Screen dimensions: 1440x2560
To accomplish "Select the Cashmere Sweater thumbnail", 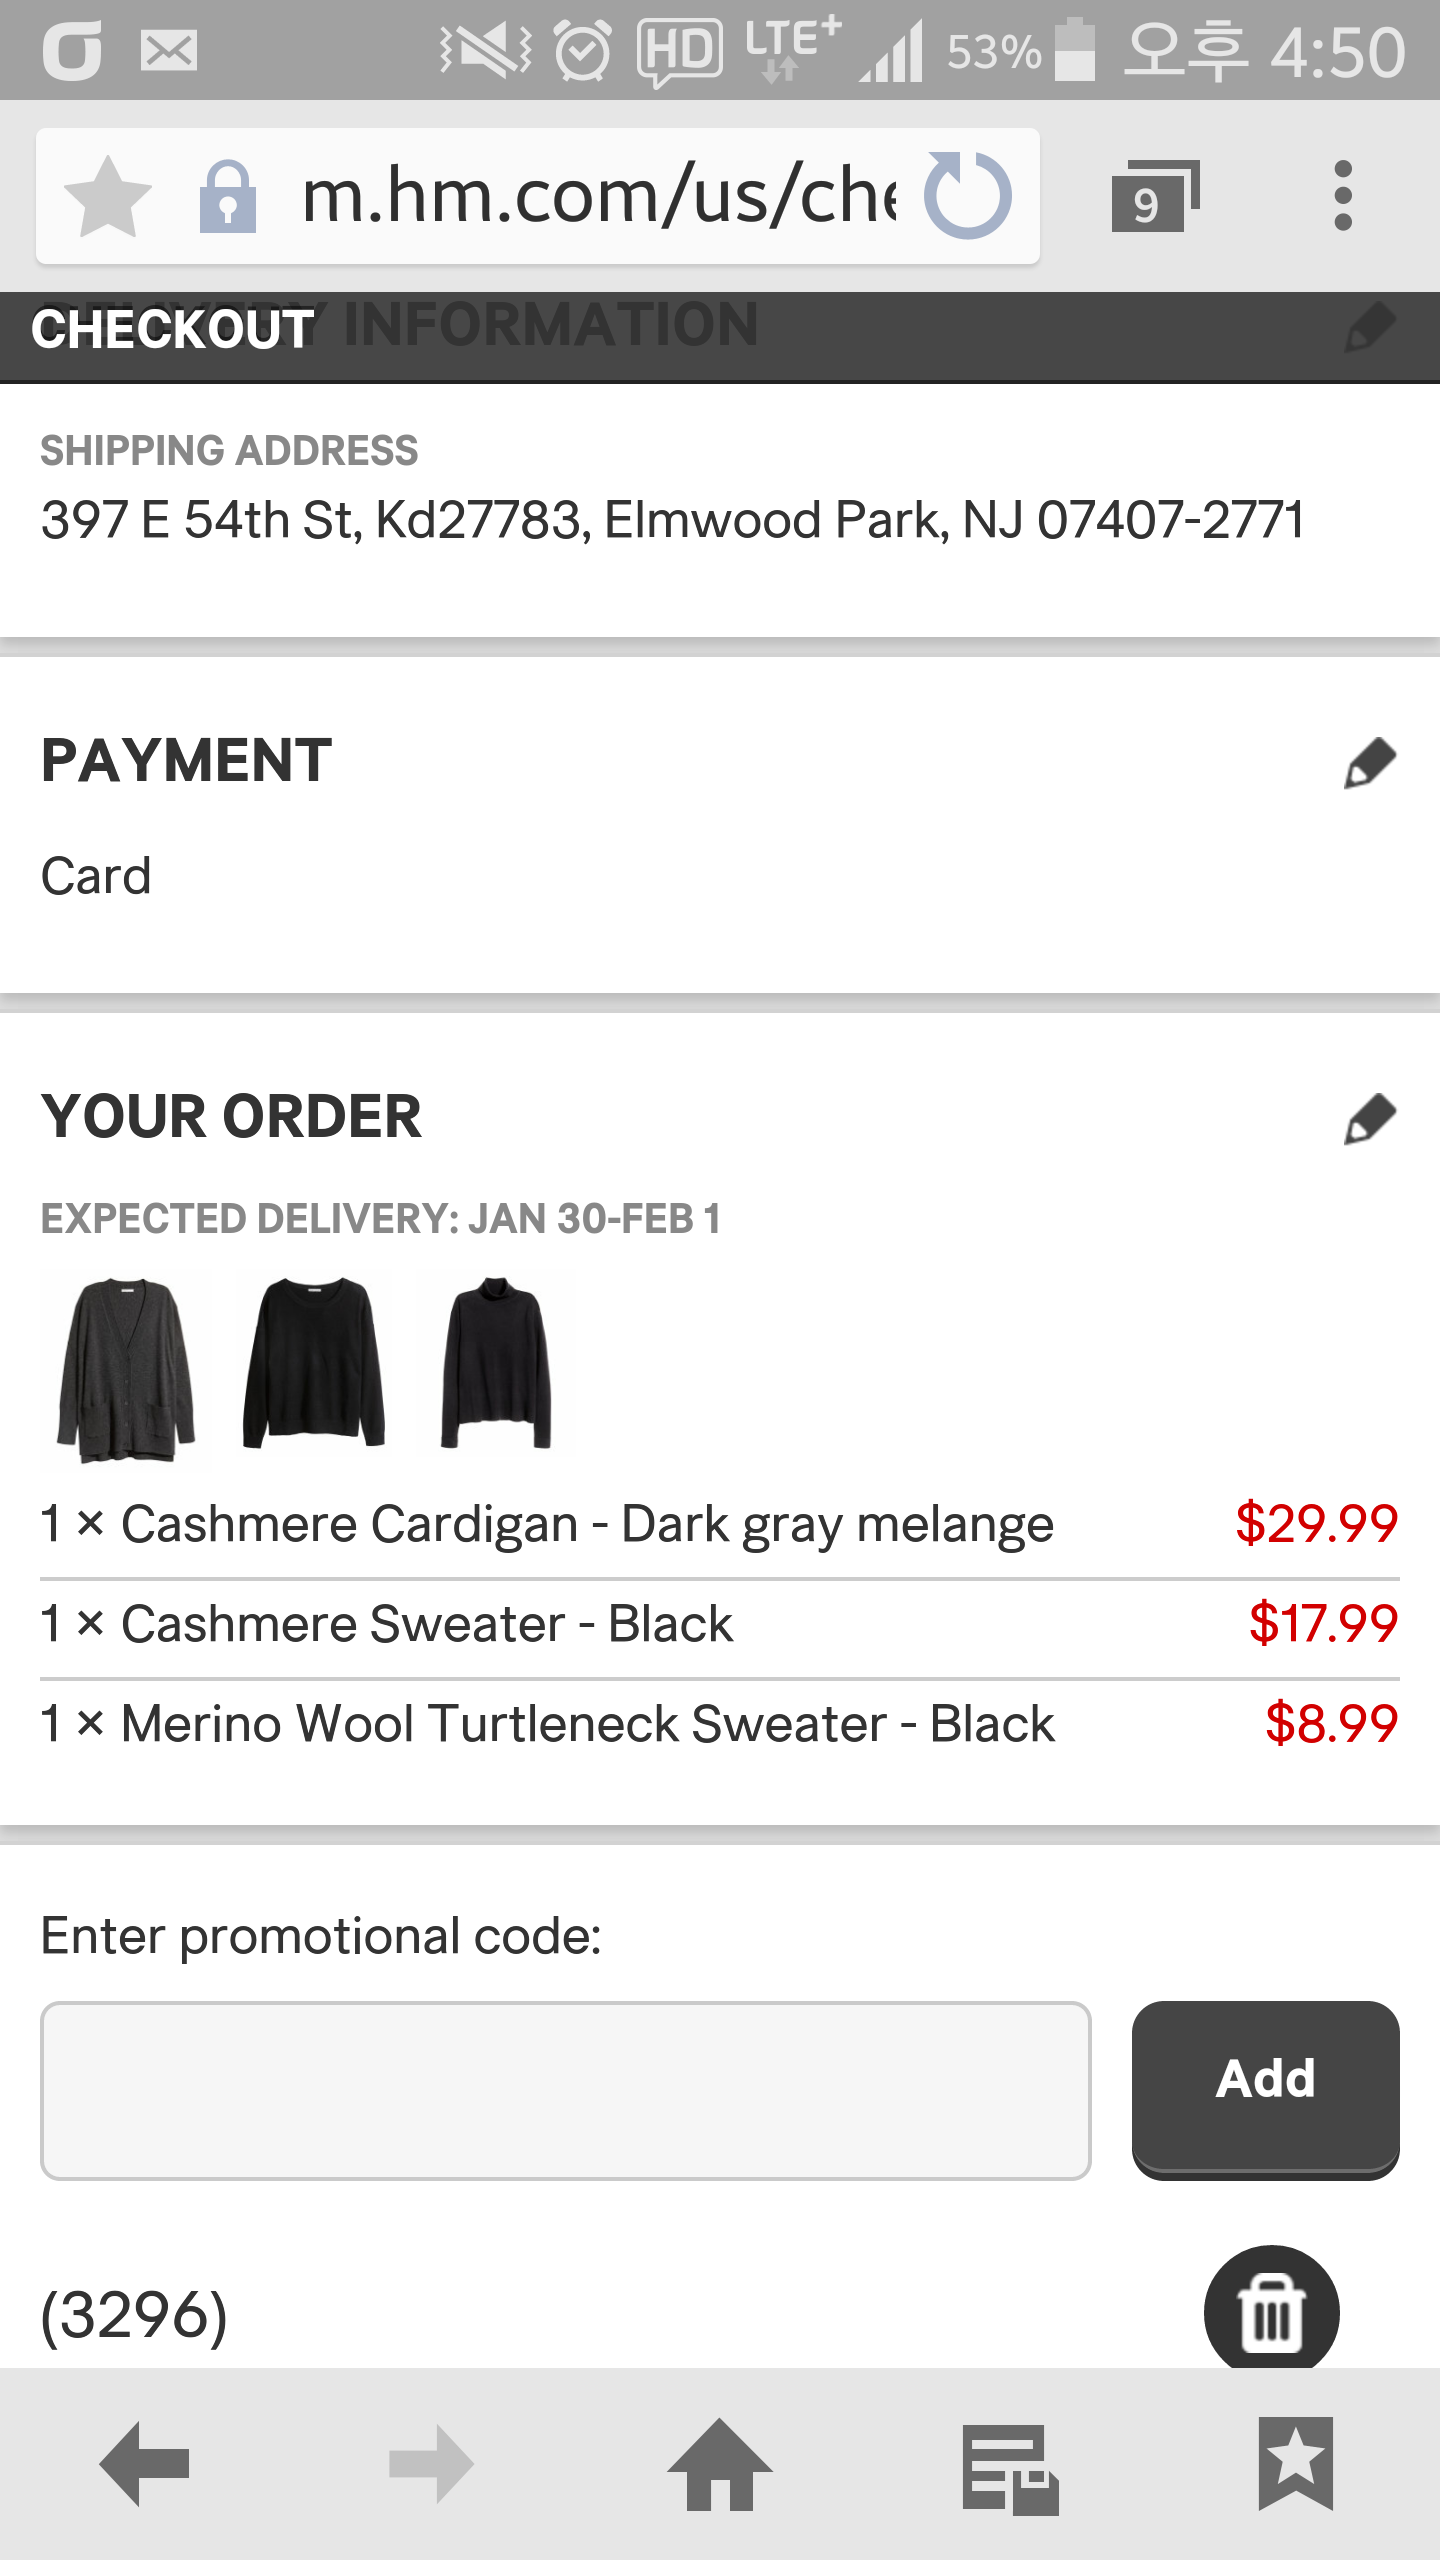I will [314, 1362].
